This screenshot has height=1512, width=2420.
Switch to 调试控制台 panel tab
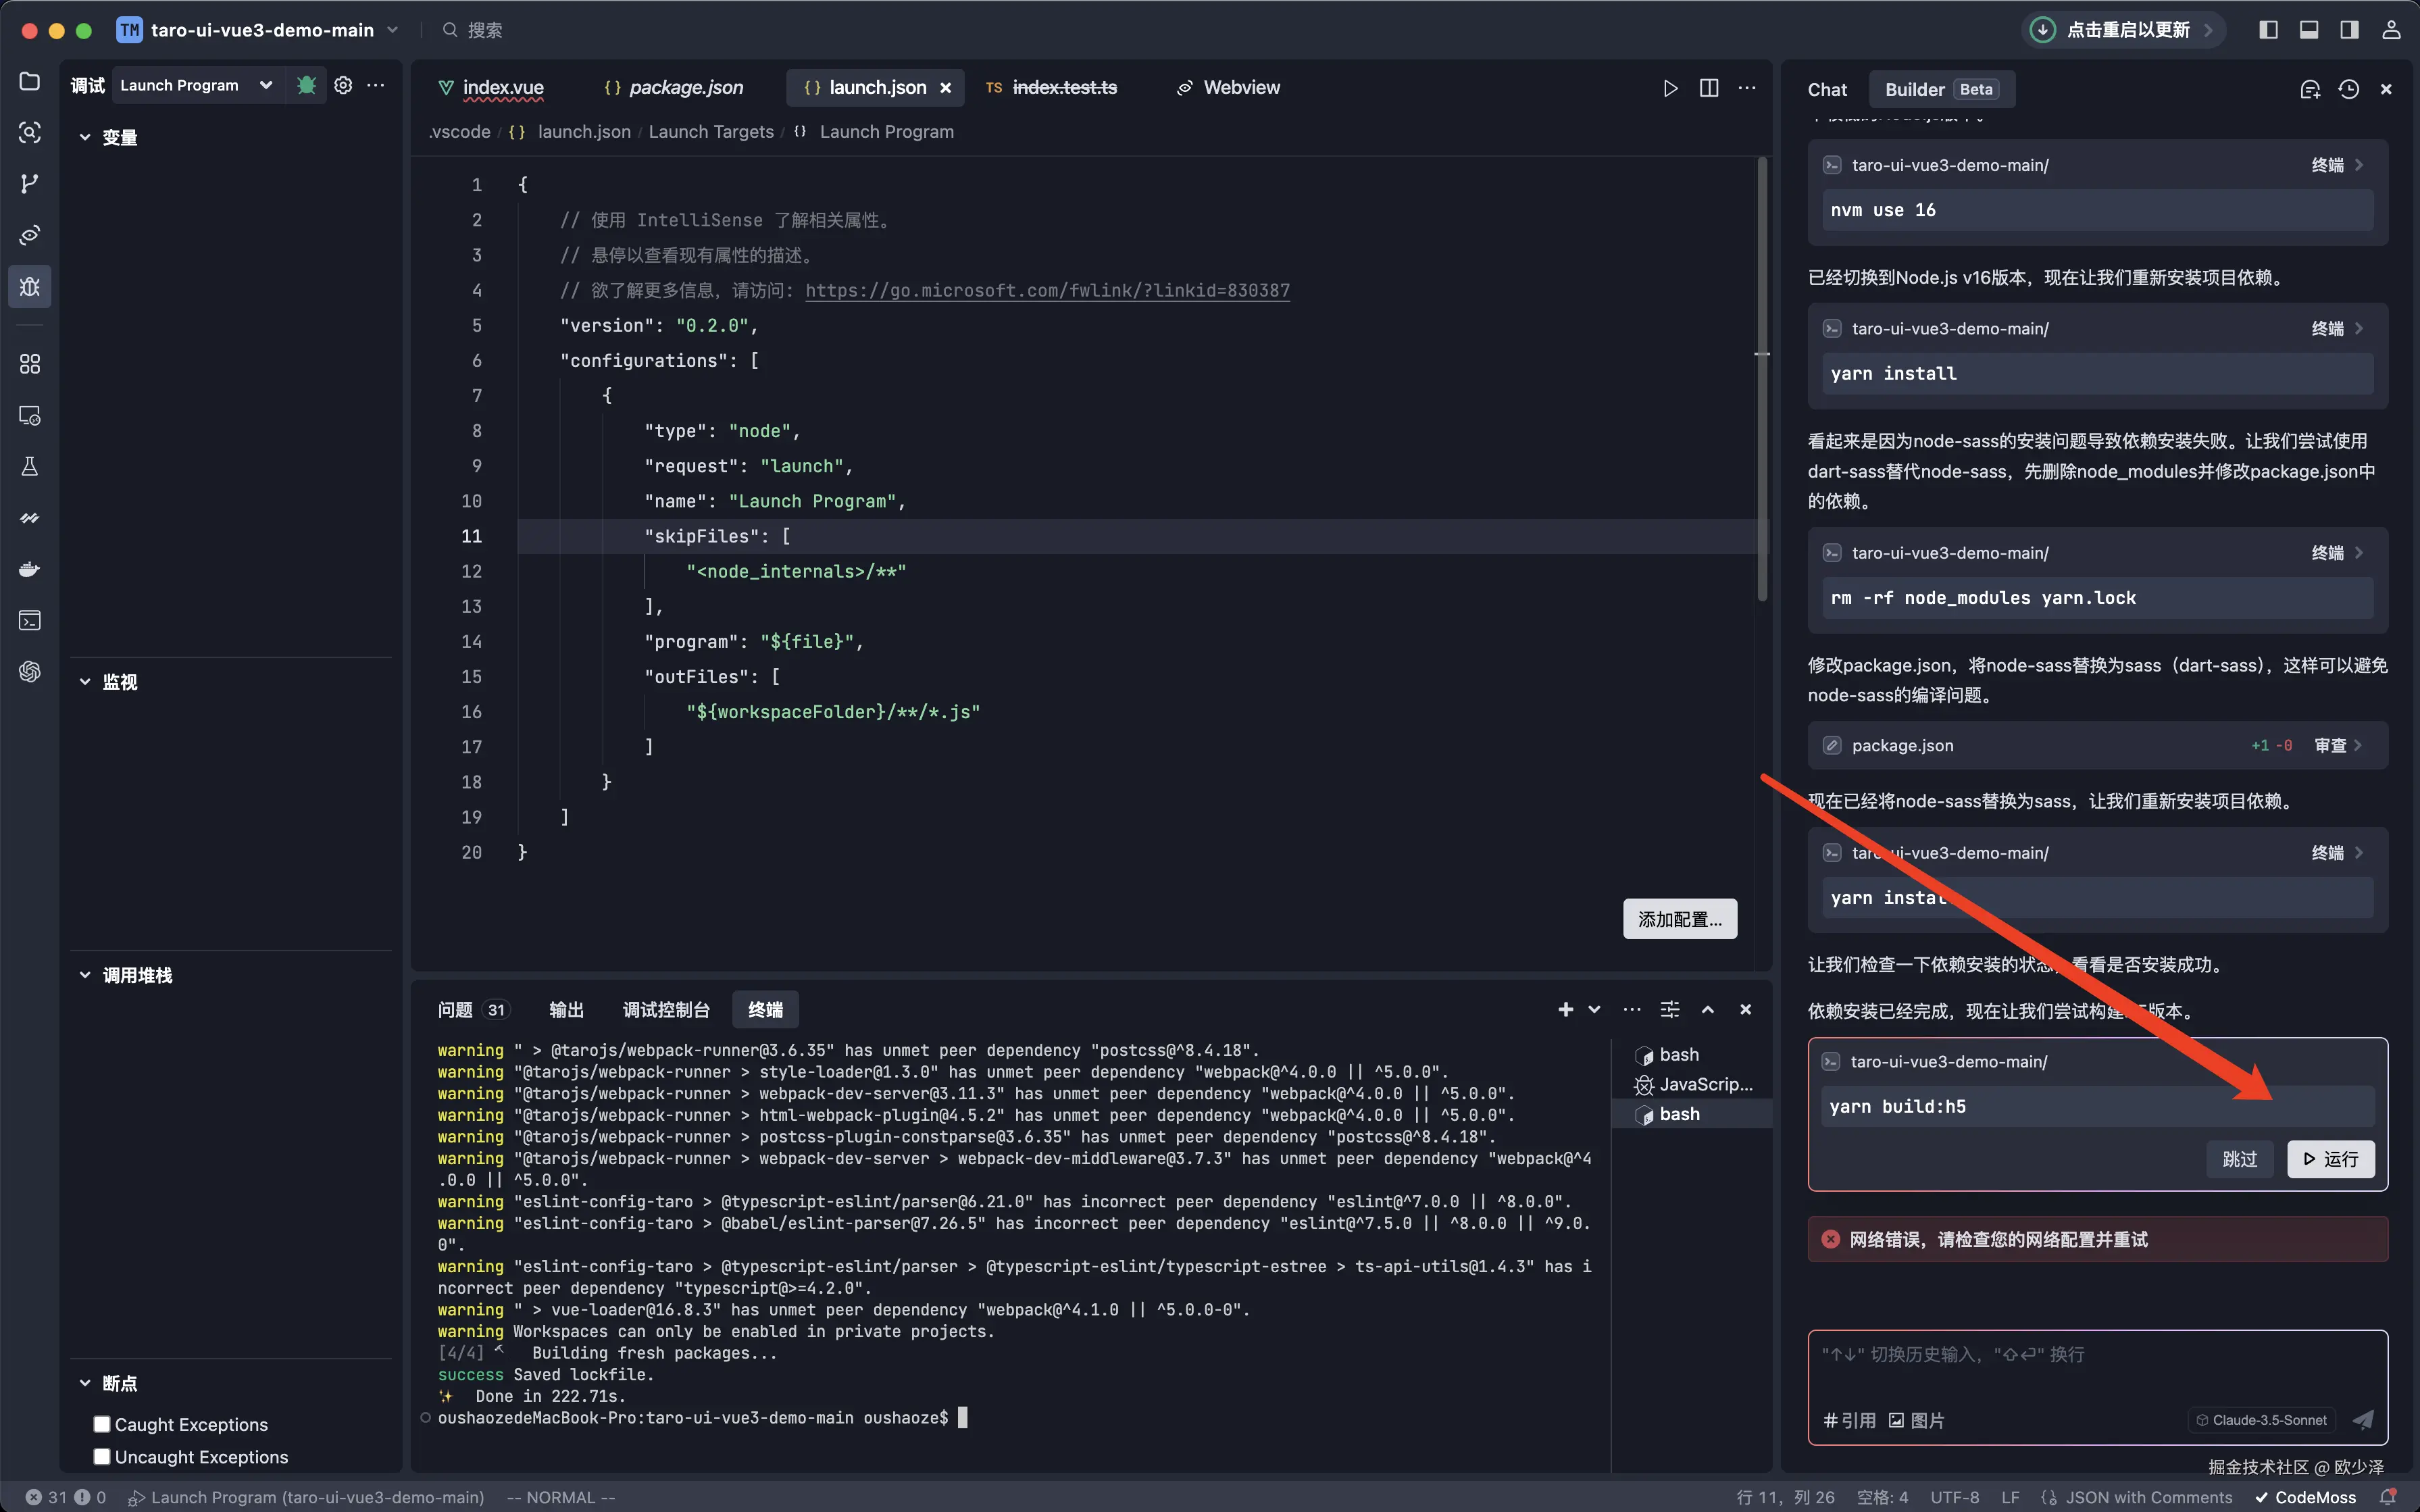click(666, 1010)
